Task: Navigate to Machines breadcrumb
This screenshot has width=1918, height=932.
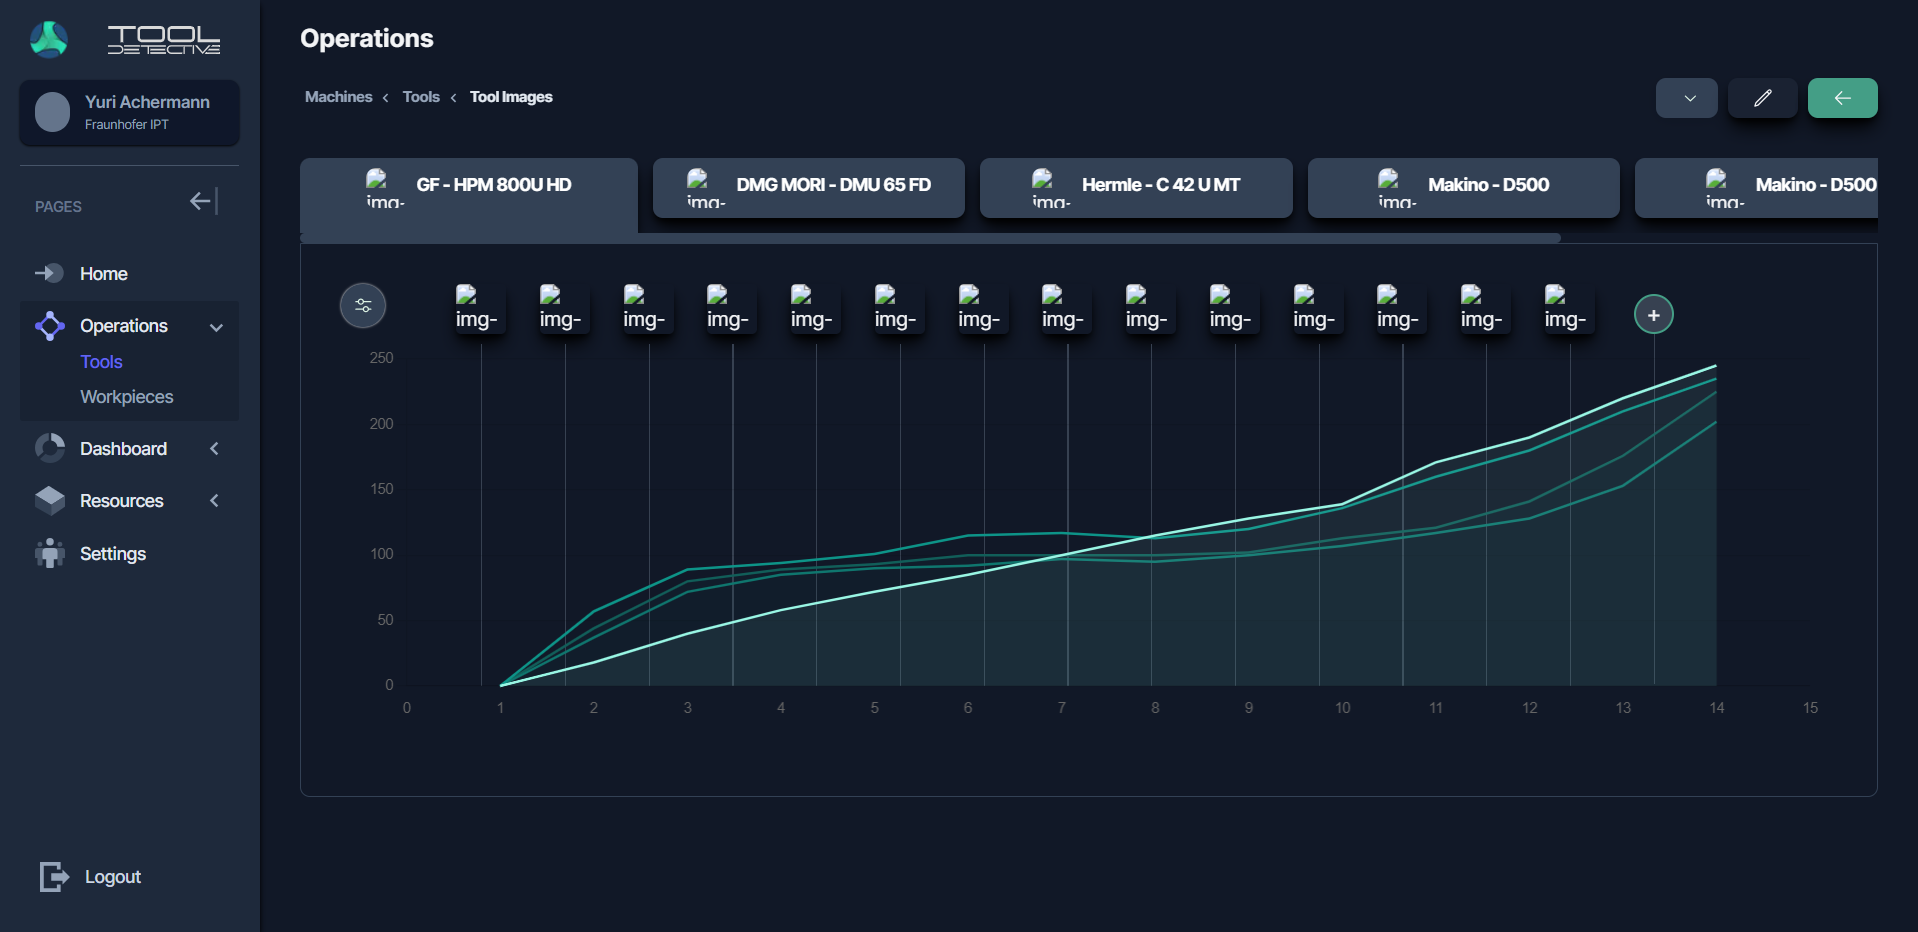Action: [x=338, y=97]
